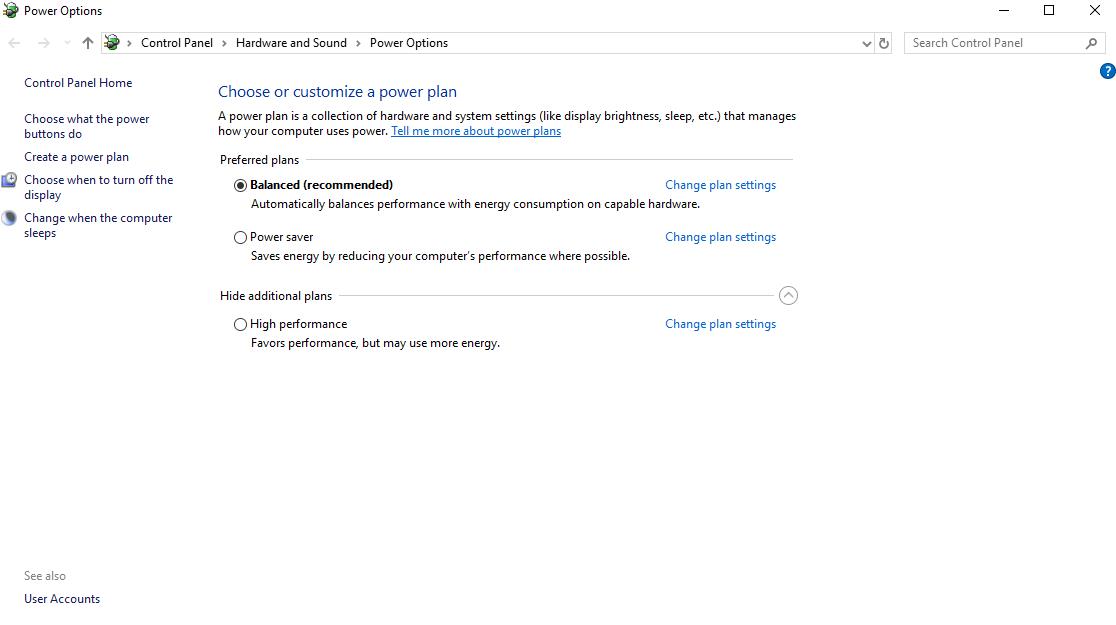The width and height of the screenshot is (1116, 625).
Task: Click the blue help question mark icon
Action: point(1107,71)
